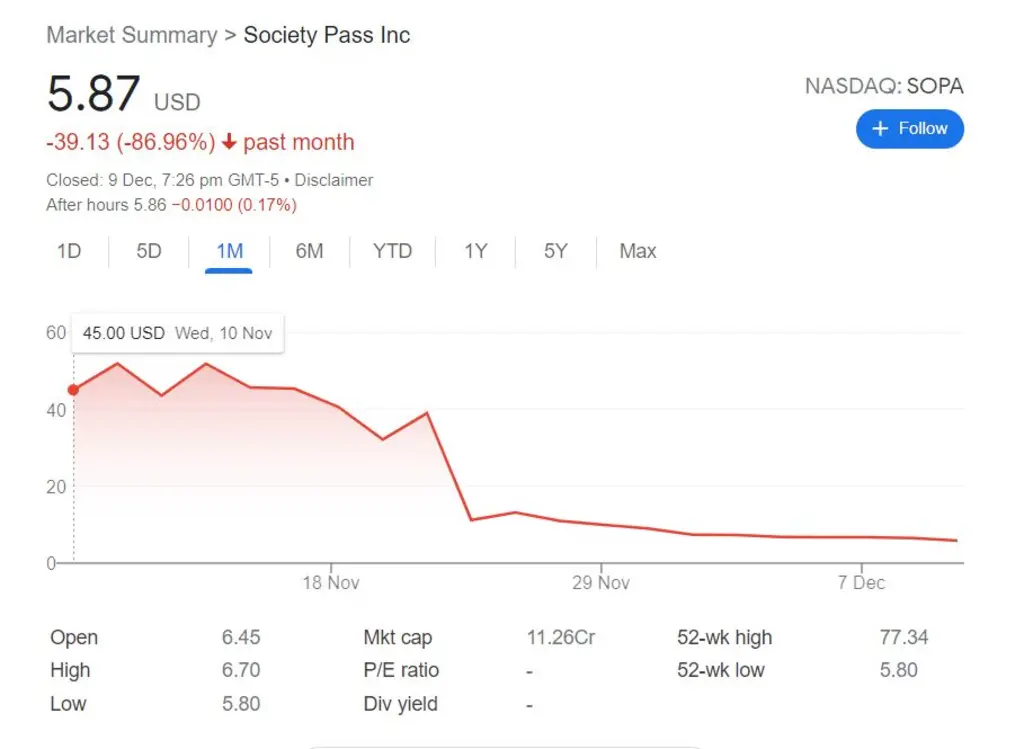Screen dimensions: 1024x749
Task: Select the 1M time range tab
Action: pos(229,251)
